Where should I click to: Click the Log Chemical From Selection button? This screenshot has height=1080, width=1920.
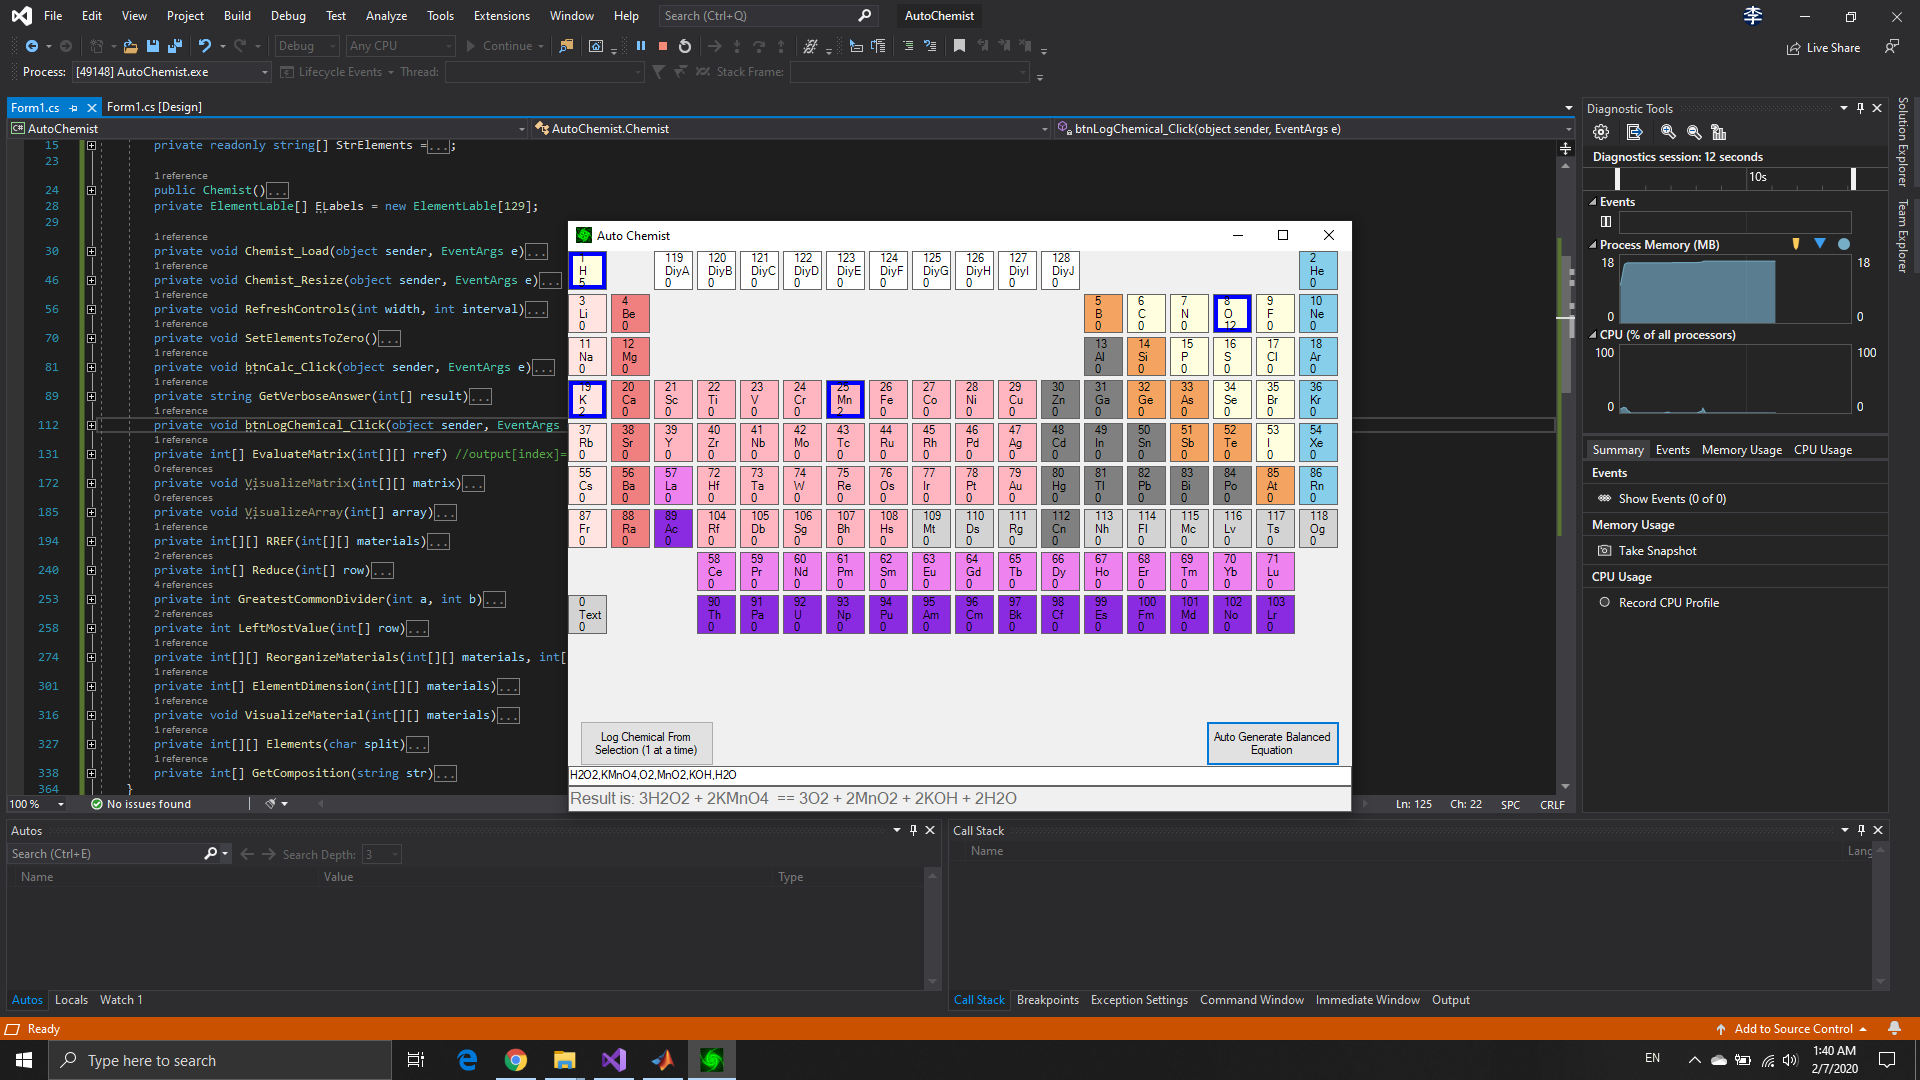646,744
